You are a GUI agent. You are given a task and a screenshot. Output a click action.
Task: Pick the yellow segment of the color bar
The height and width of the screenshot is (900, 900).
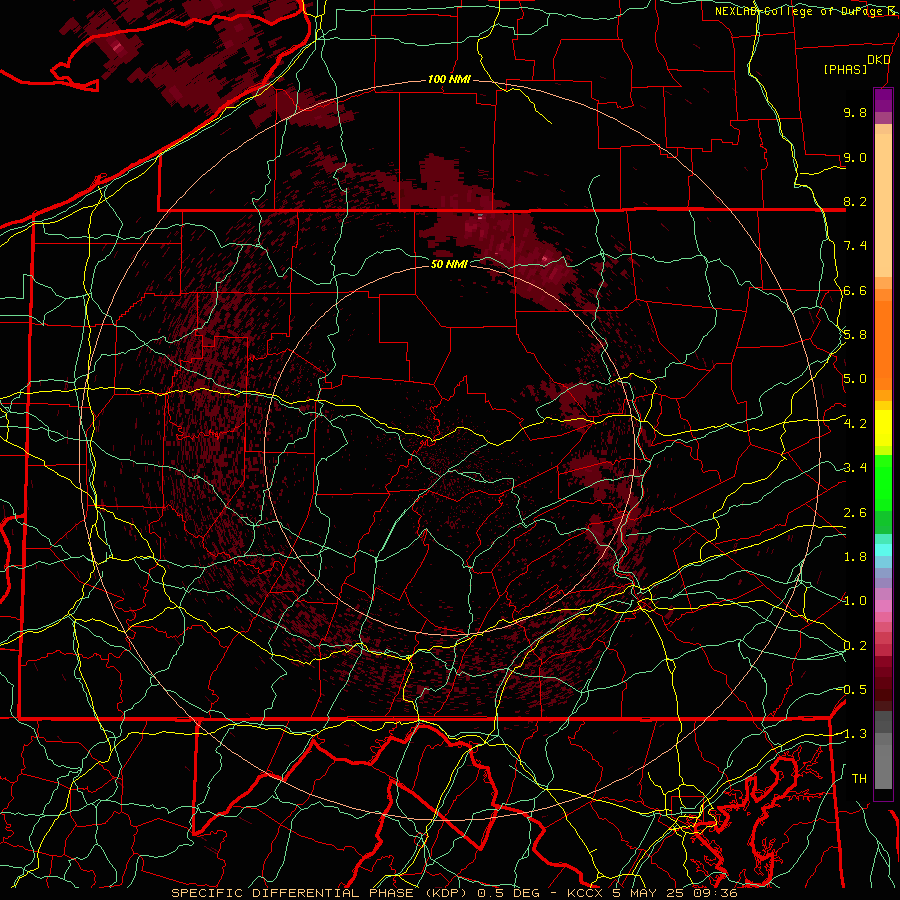[883, 428]
